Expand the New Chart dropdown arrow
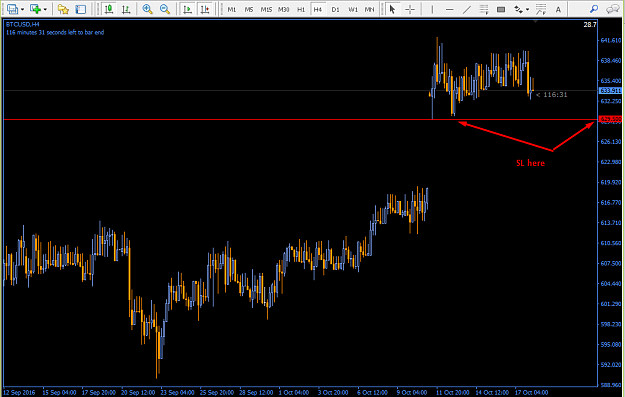The width and height of the screenshot is (625, 397). tap(45, 9)
